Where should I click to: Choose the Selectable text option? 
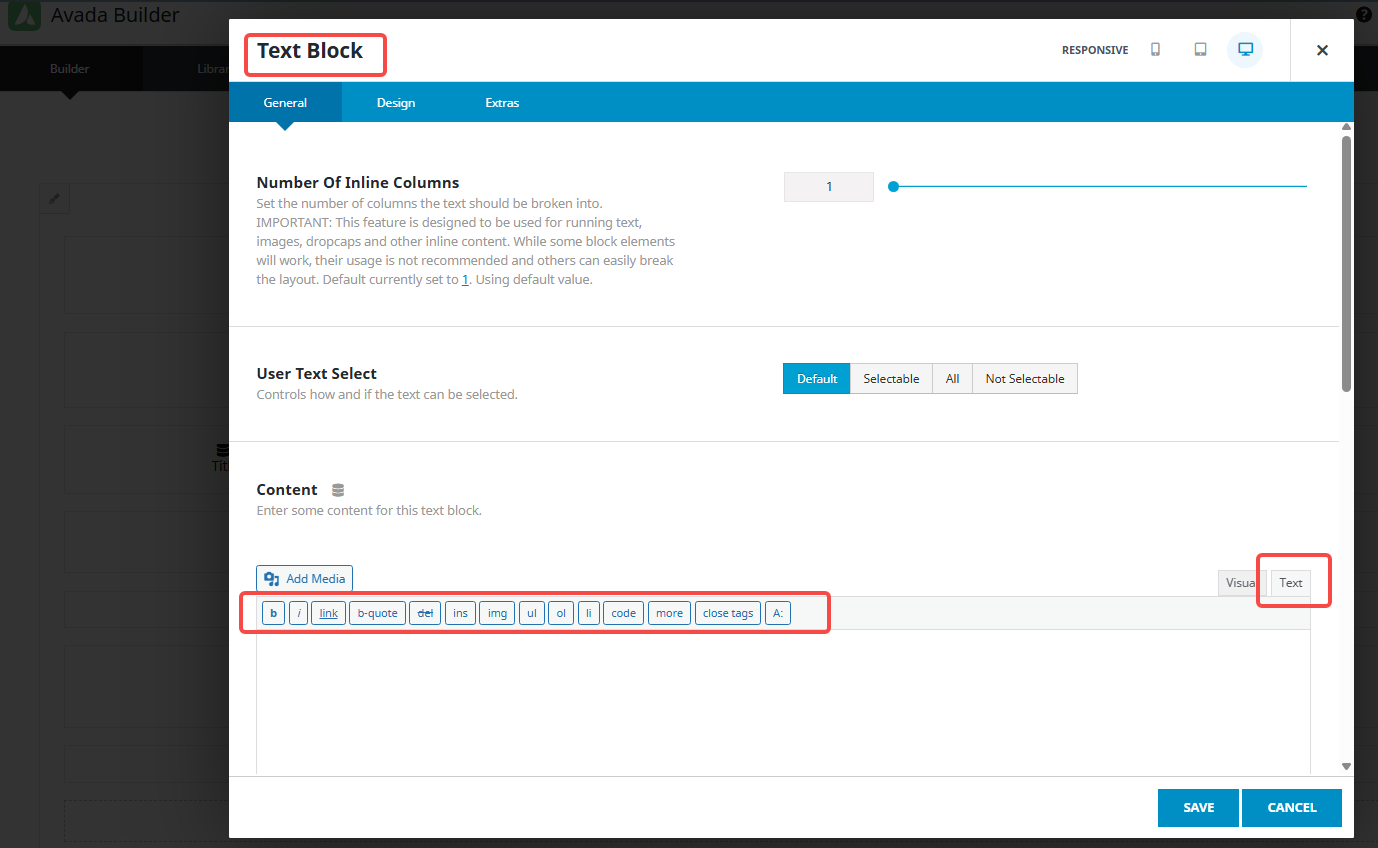[x=891, y=379]
